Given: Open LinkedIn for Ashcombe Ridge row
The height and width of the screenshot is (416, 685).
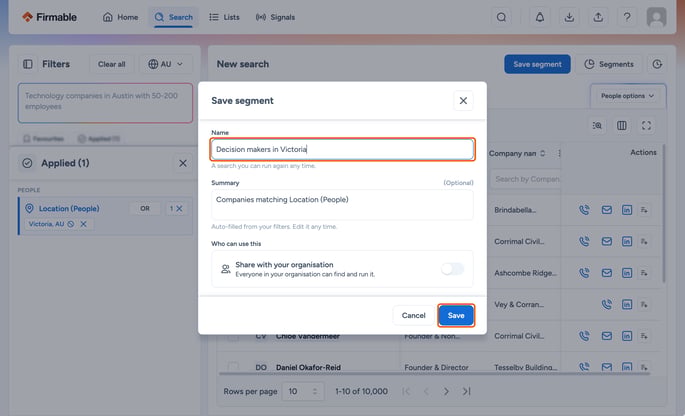Looking at the screenshot, I should coord(627,273).
